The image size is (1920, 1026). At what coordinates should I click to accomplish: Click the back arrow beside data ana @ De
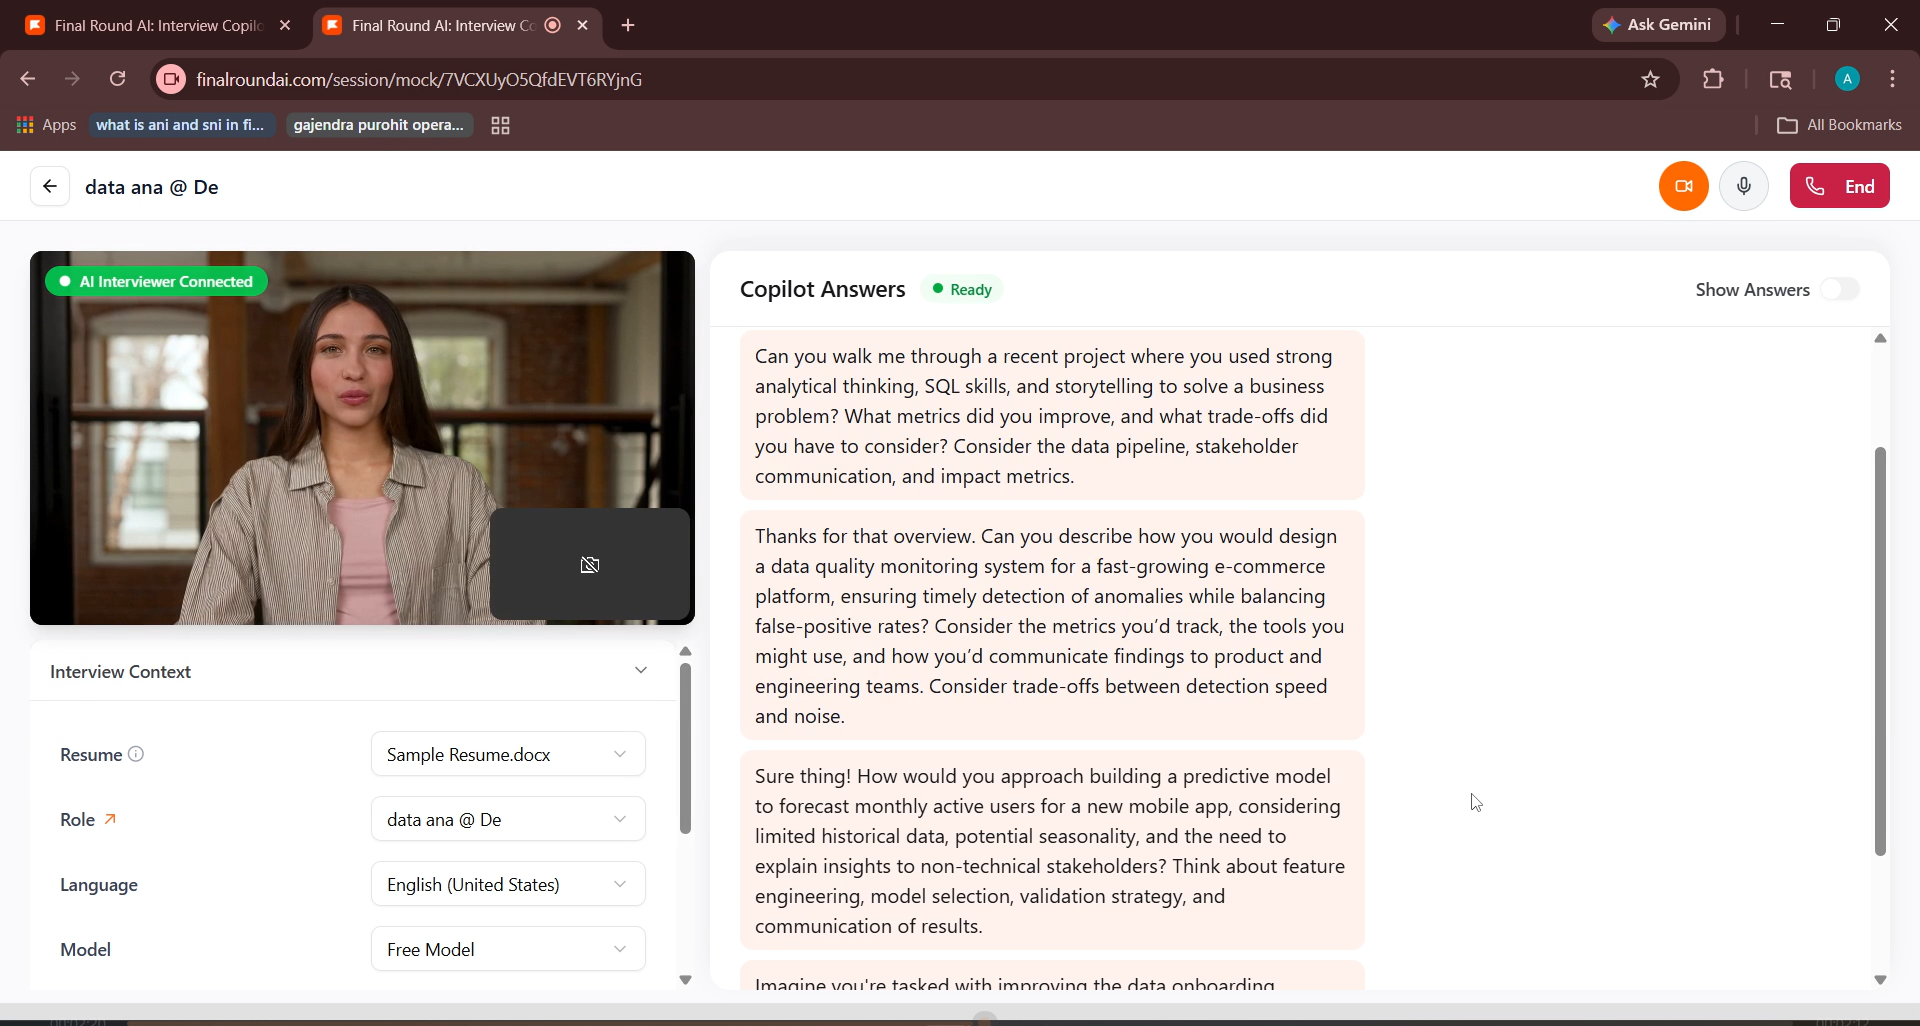click(49, 187)
